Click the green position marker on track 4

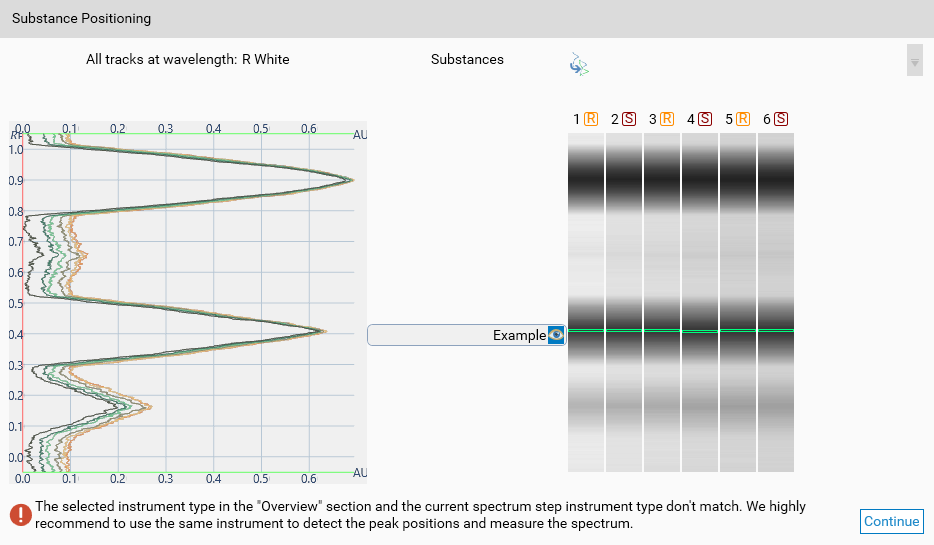[x=700, y=331]
